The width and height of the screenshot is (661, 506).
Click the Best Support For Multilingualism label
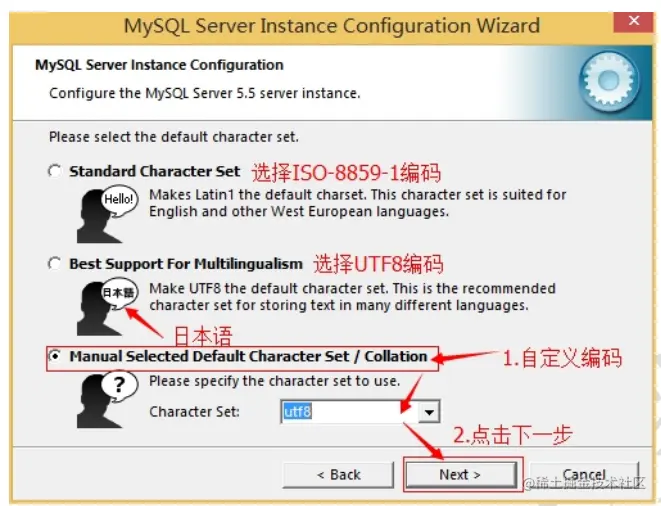tap(186, 264)
